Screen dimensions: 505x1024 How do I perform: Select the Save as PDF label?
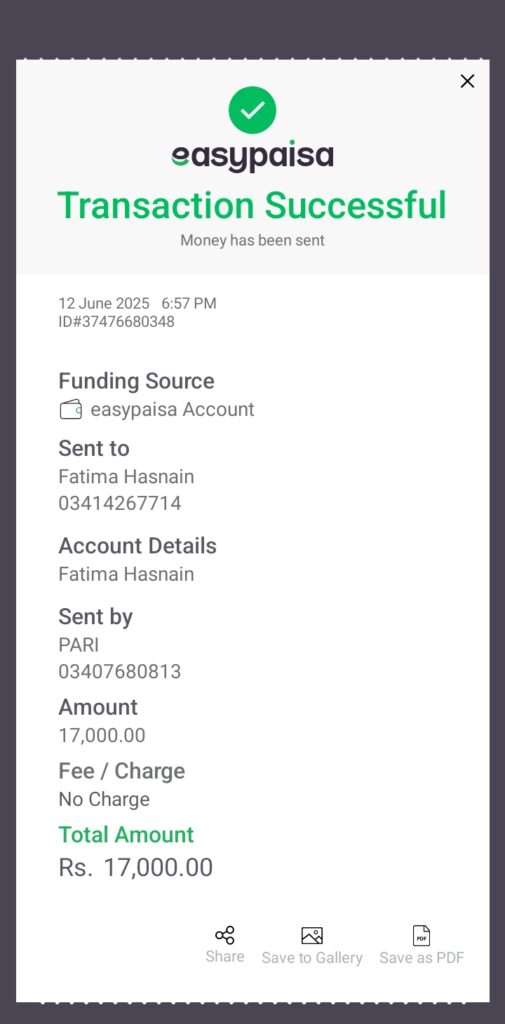coord(421,958)
